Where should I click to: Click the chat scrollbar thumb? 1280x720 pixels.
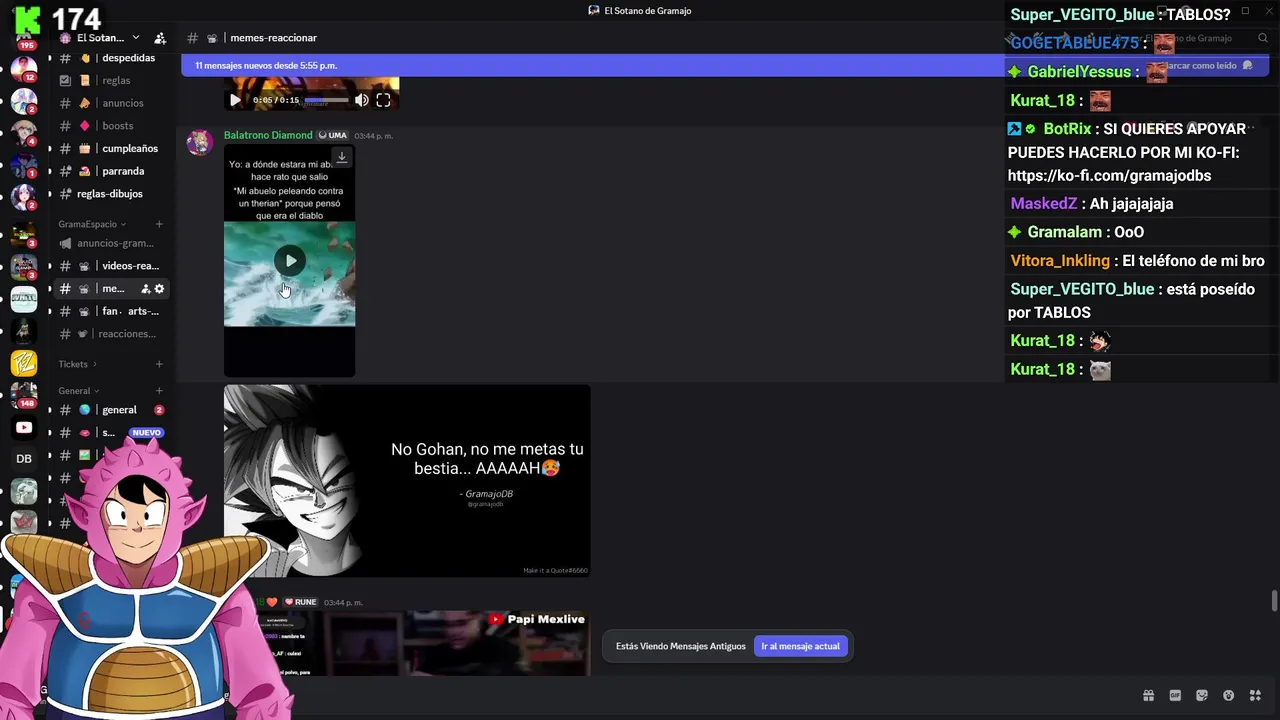[1274, 600]
